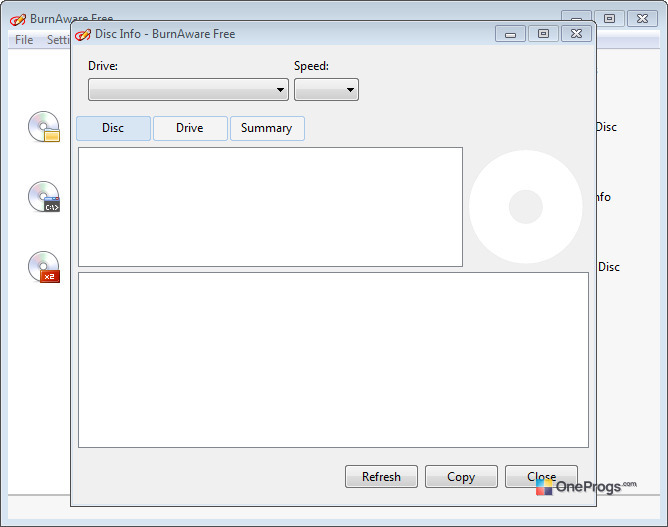The image size is (668, 527).
Task: Close the Disc Info dialog via Close button
Action: (541, 476)
